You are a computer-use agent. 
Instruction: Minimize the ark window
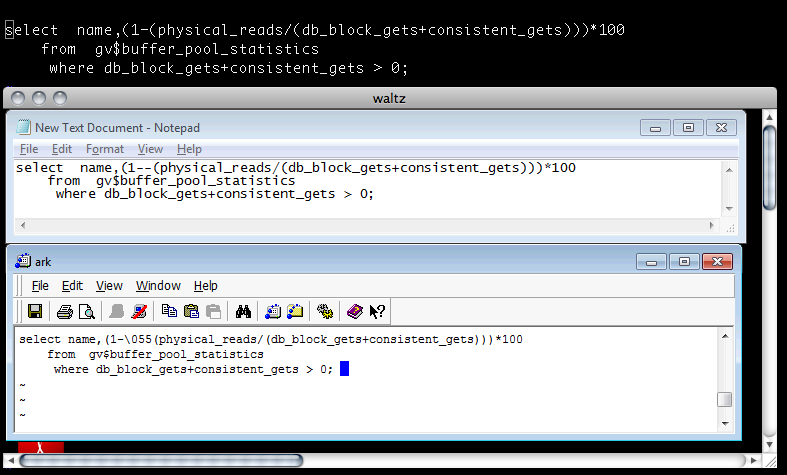point(651,262)
